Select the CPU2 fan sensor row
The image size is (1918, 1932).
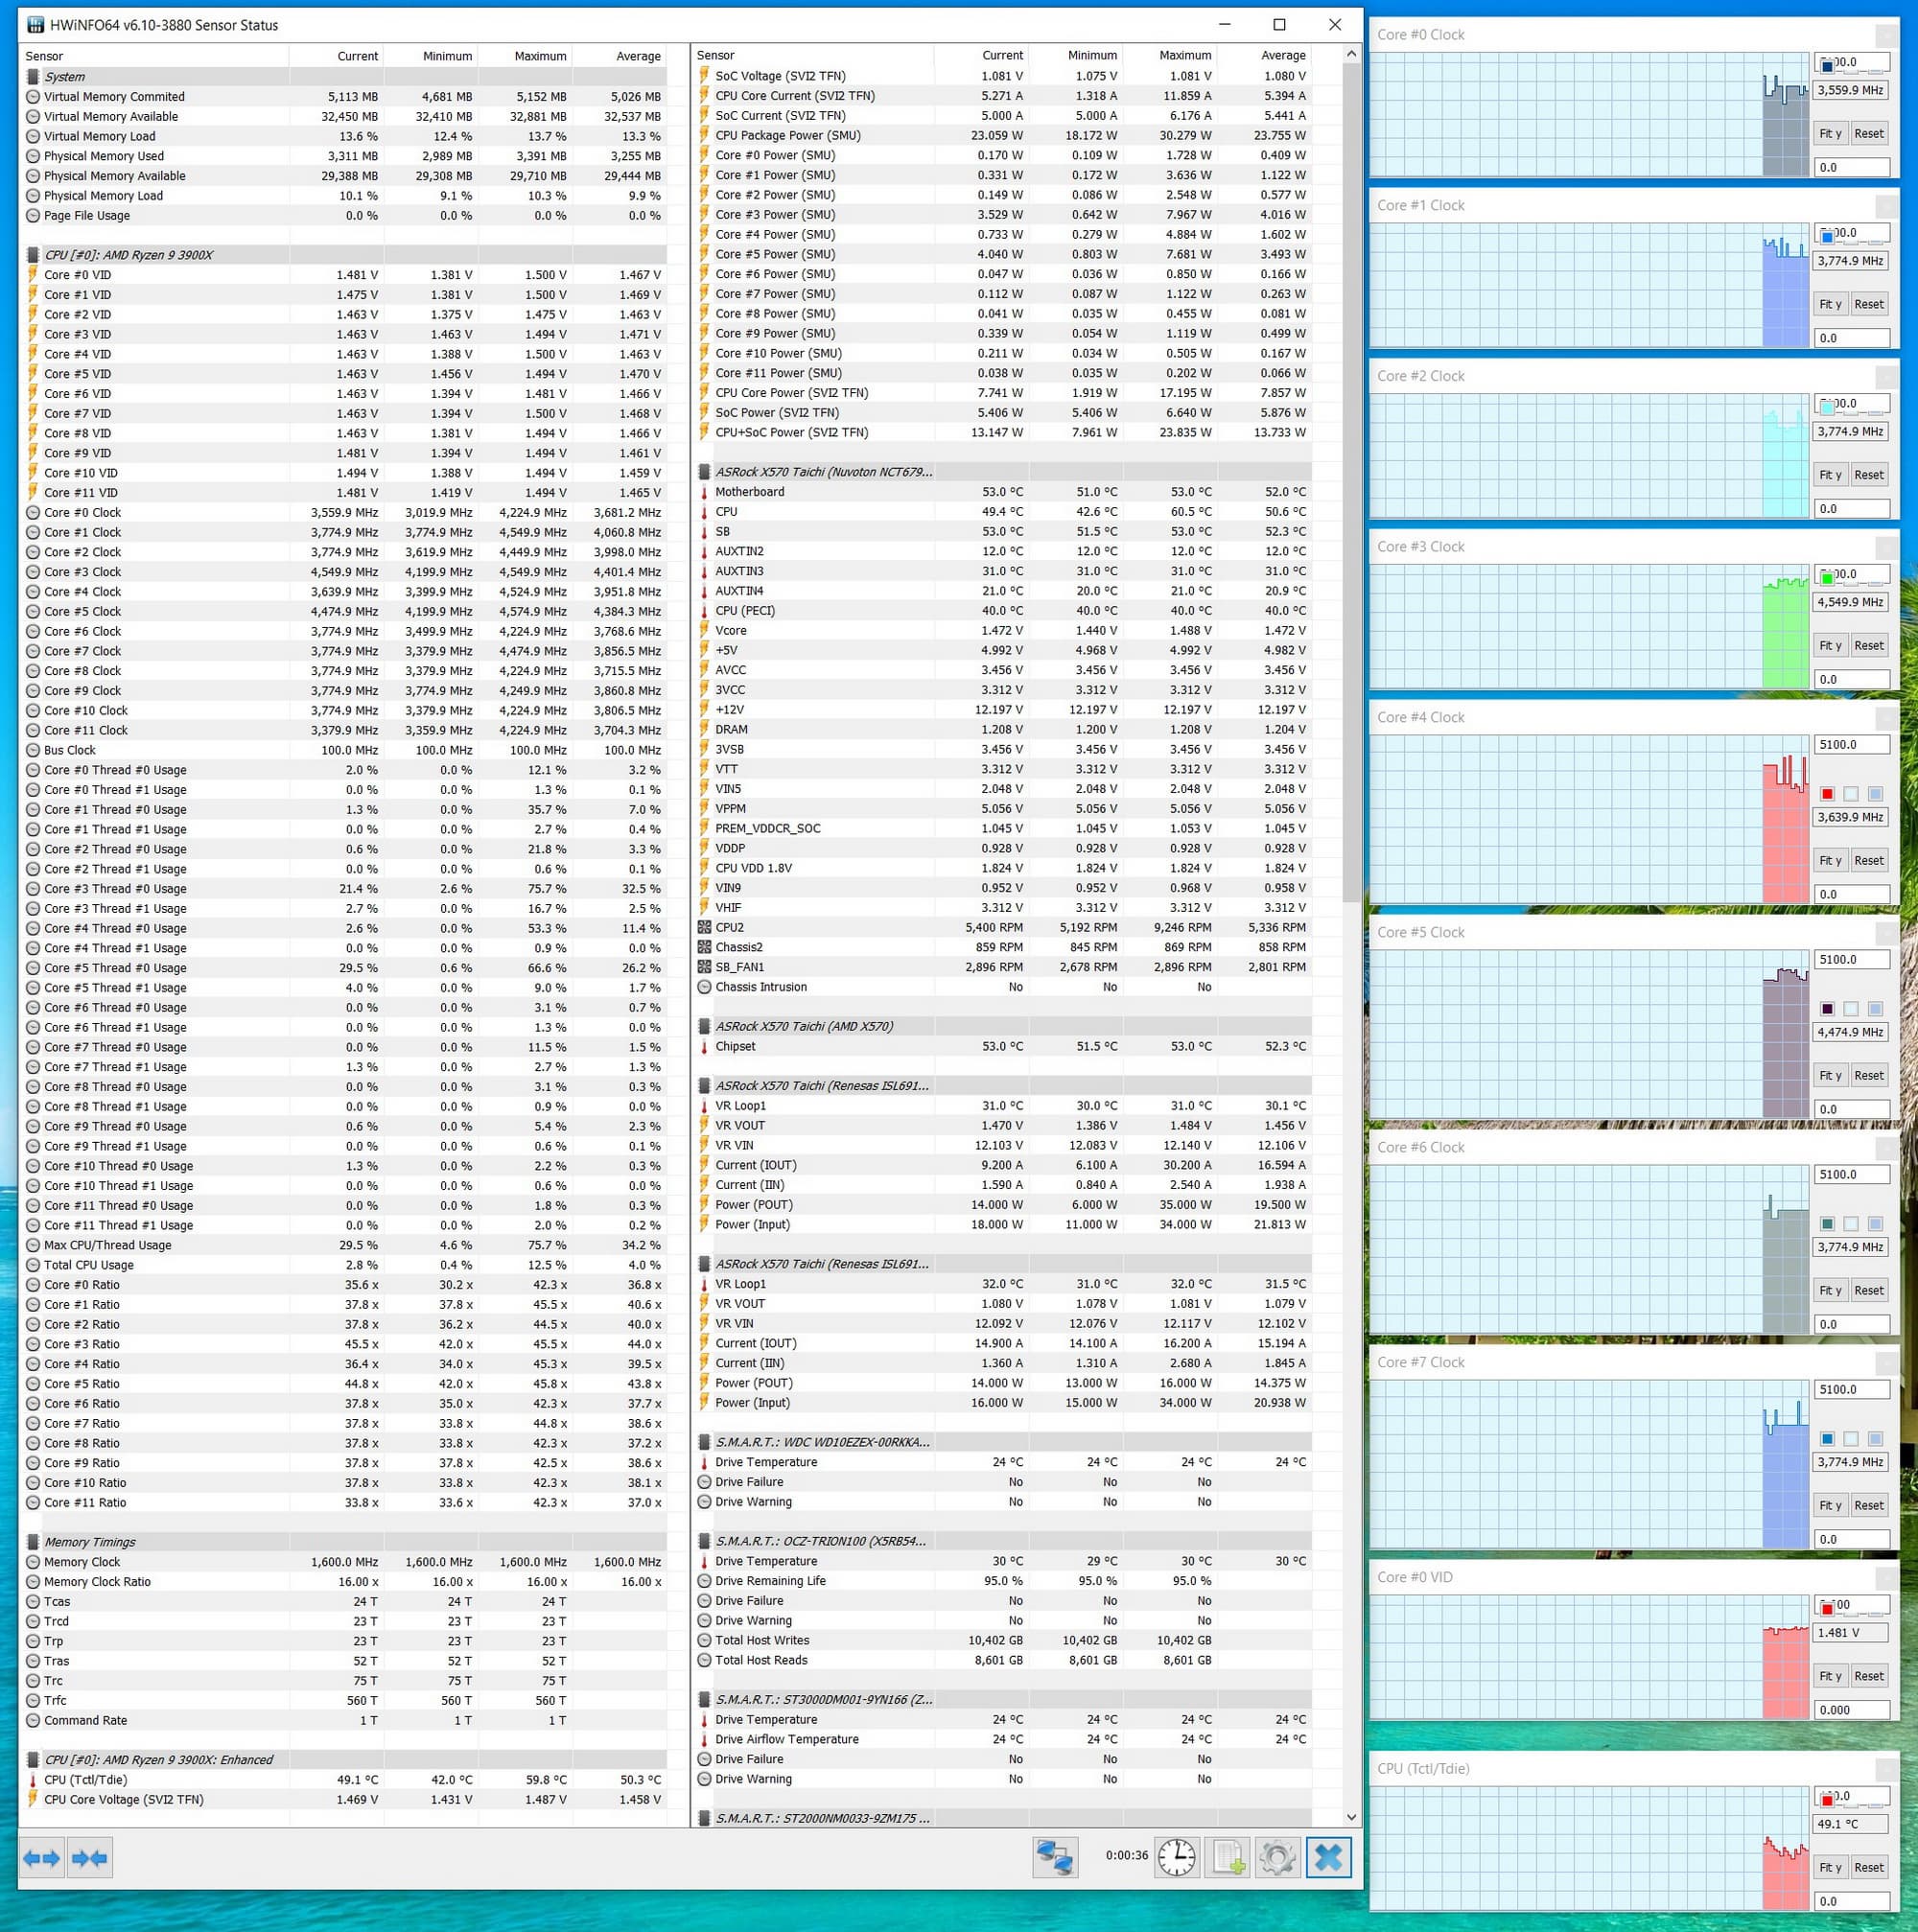pyautogui.click(x=730, y=927)
